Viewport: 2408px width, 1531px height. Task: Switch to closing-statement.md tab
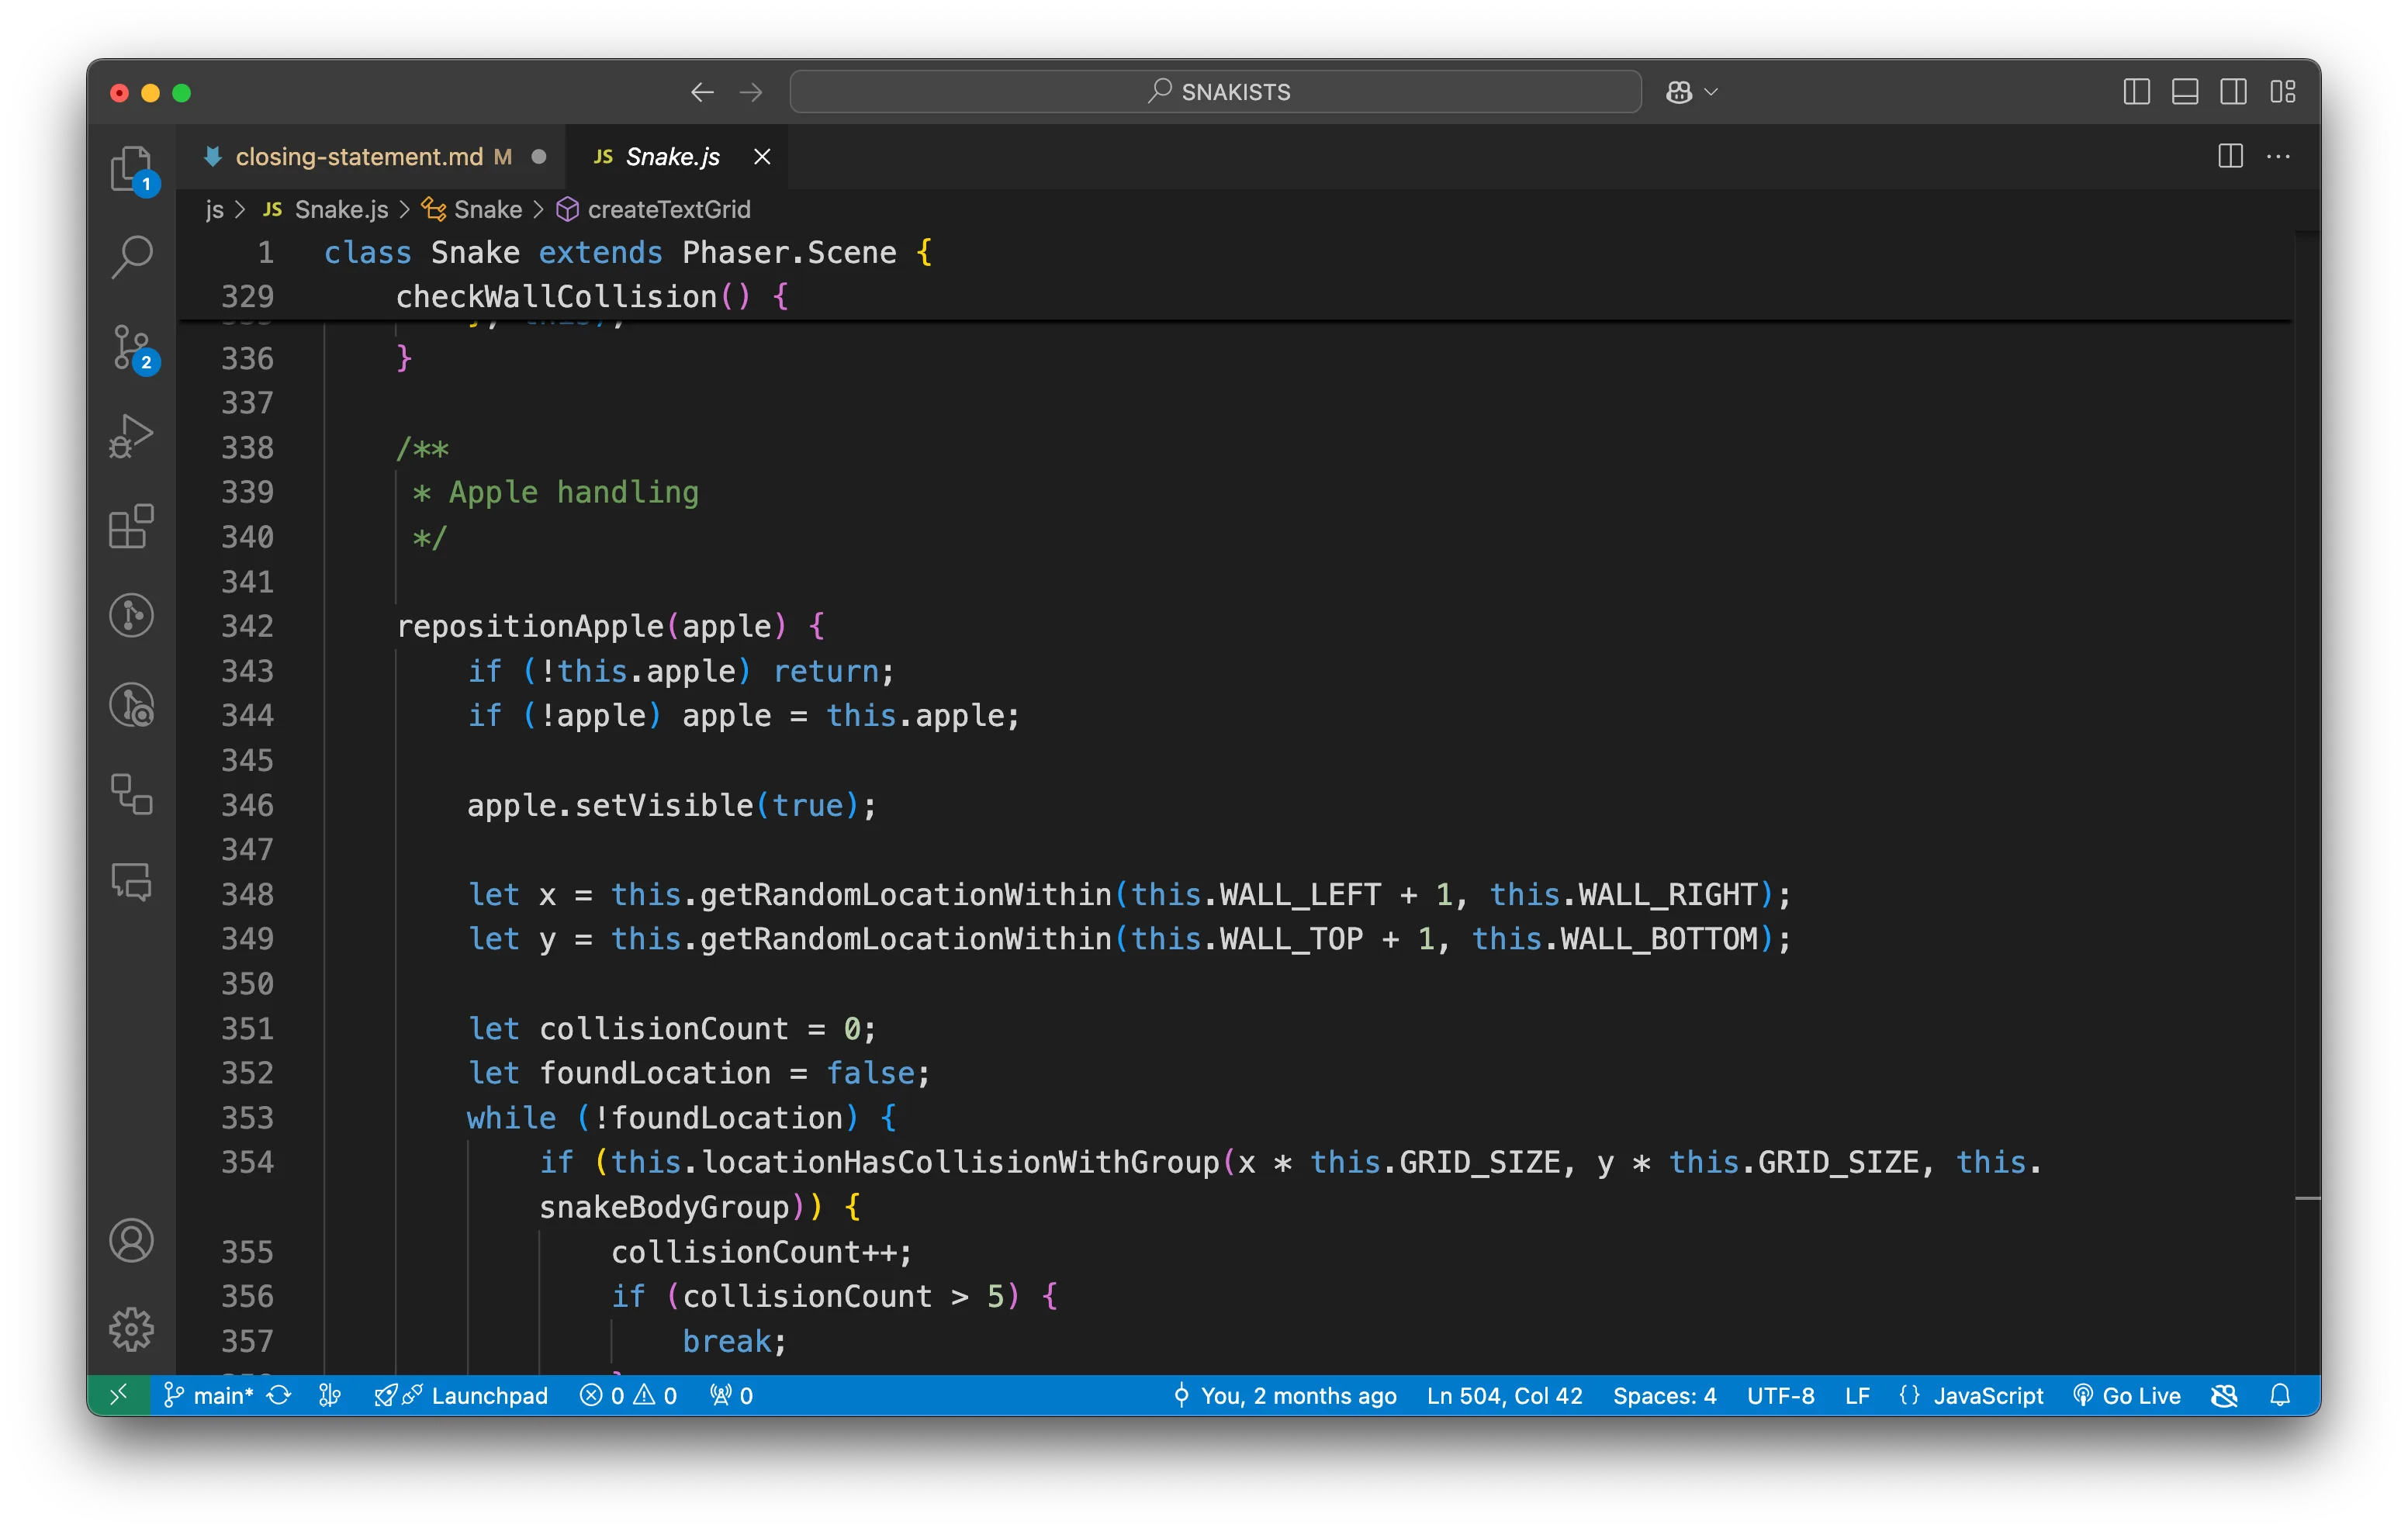coord(372,156)
